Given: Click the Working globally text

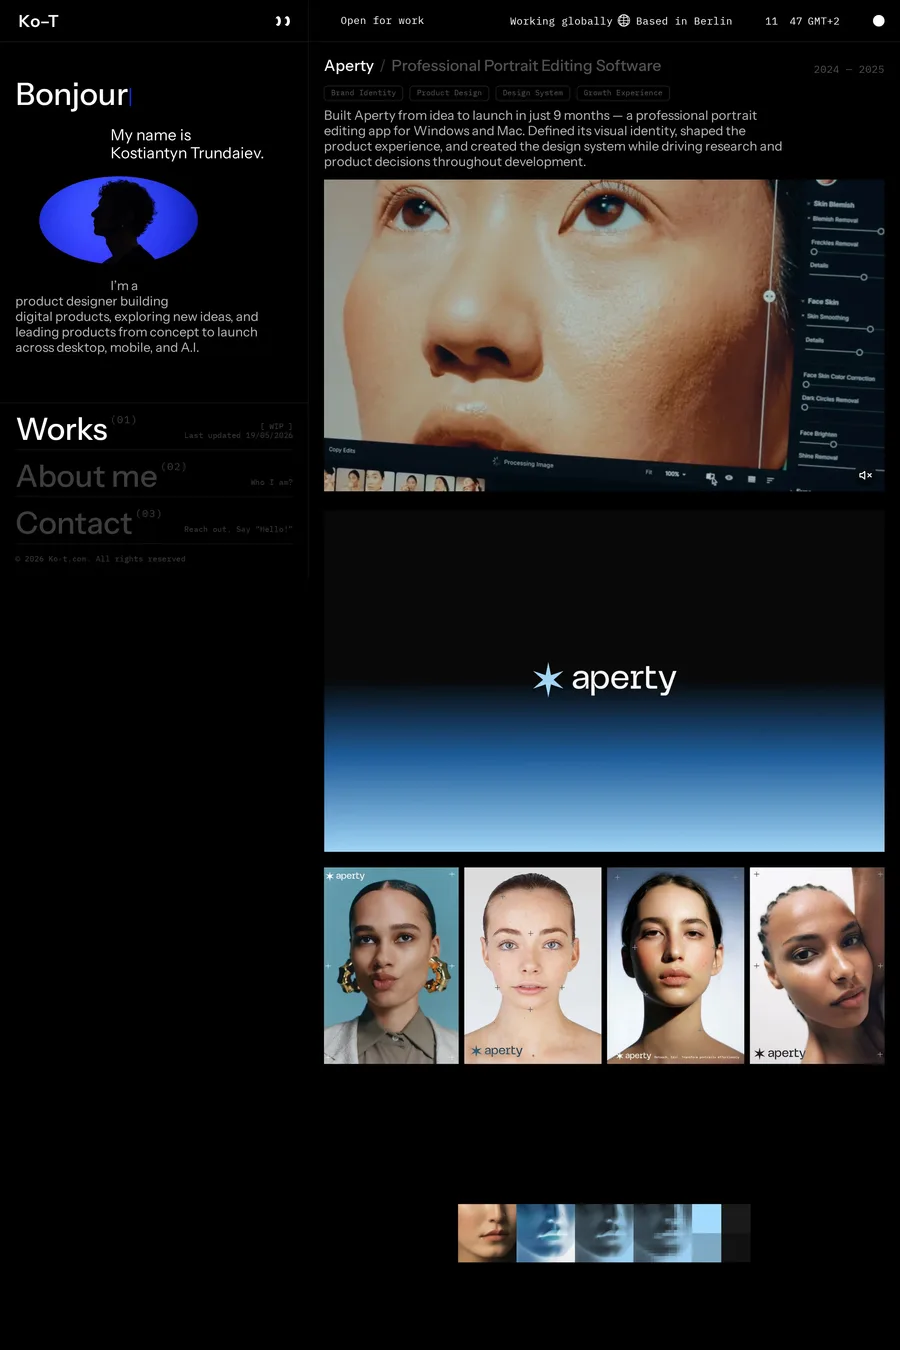Looking at the screenshot, I should coord(561,21).
